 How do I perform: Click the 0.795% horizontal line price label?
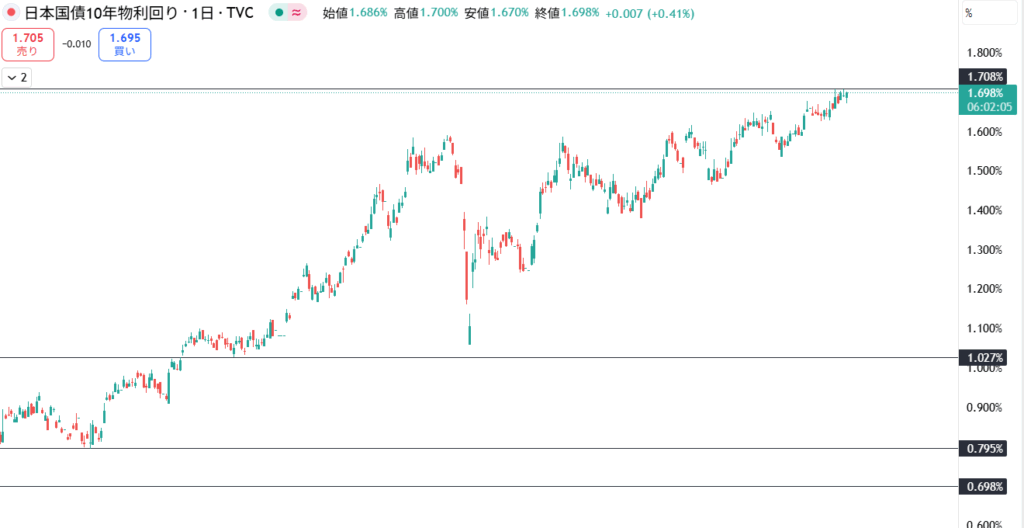(985, 448)
